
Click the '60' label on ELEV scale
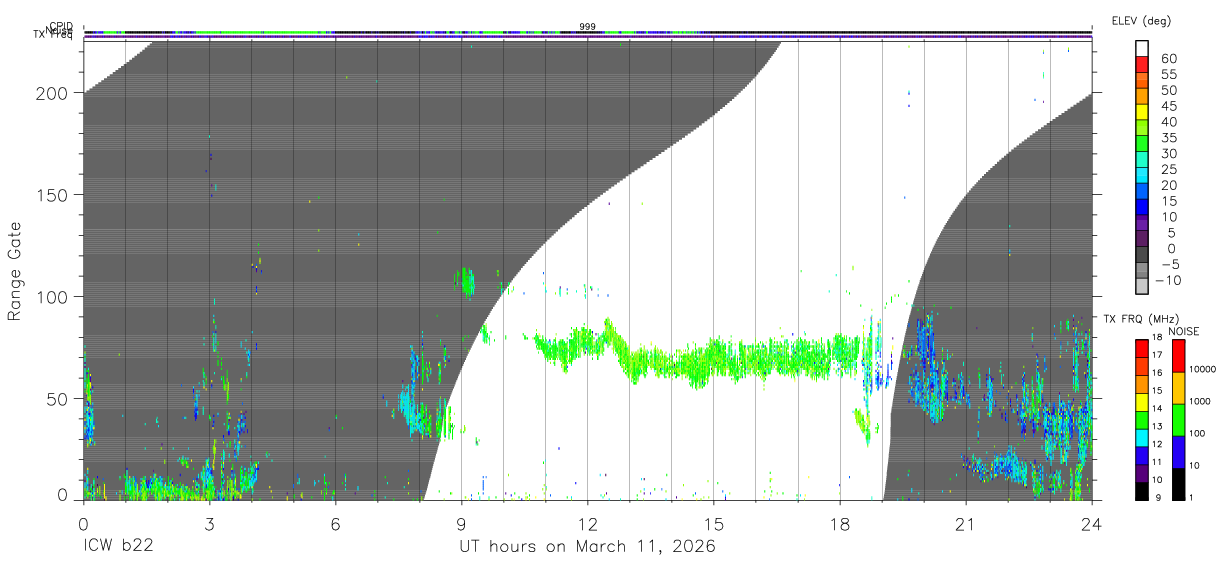coord(1168,59)
